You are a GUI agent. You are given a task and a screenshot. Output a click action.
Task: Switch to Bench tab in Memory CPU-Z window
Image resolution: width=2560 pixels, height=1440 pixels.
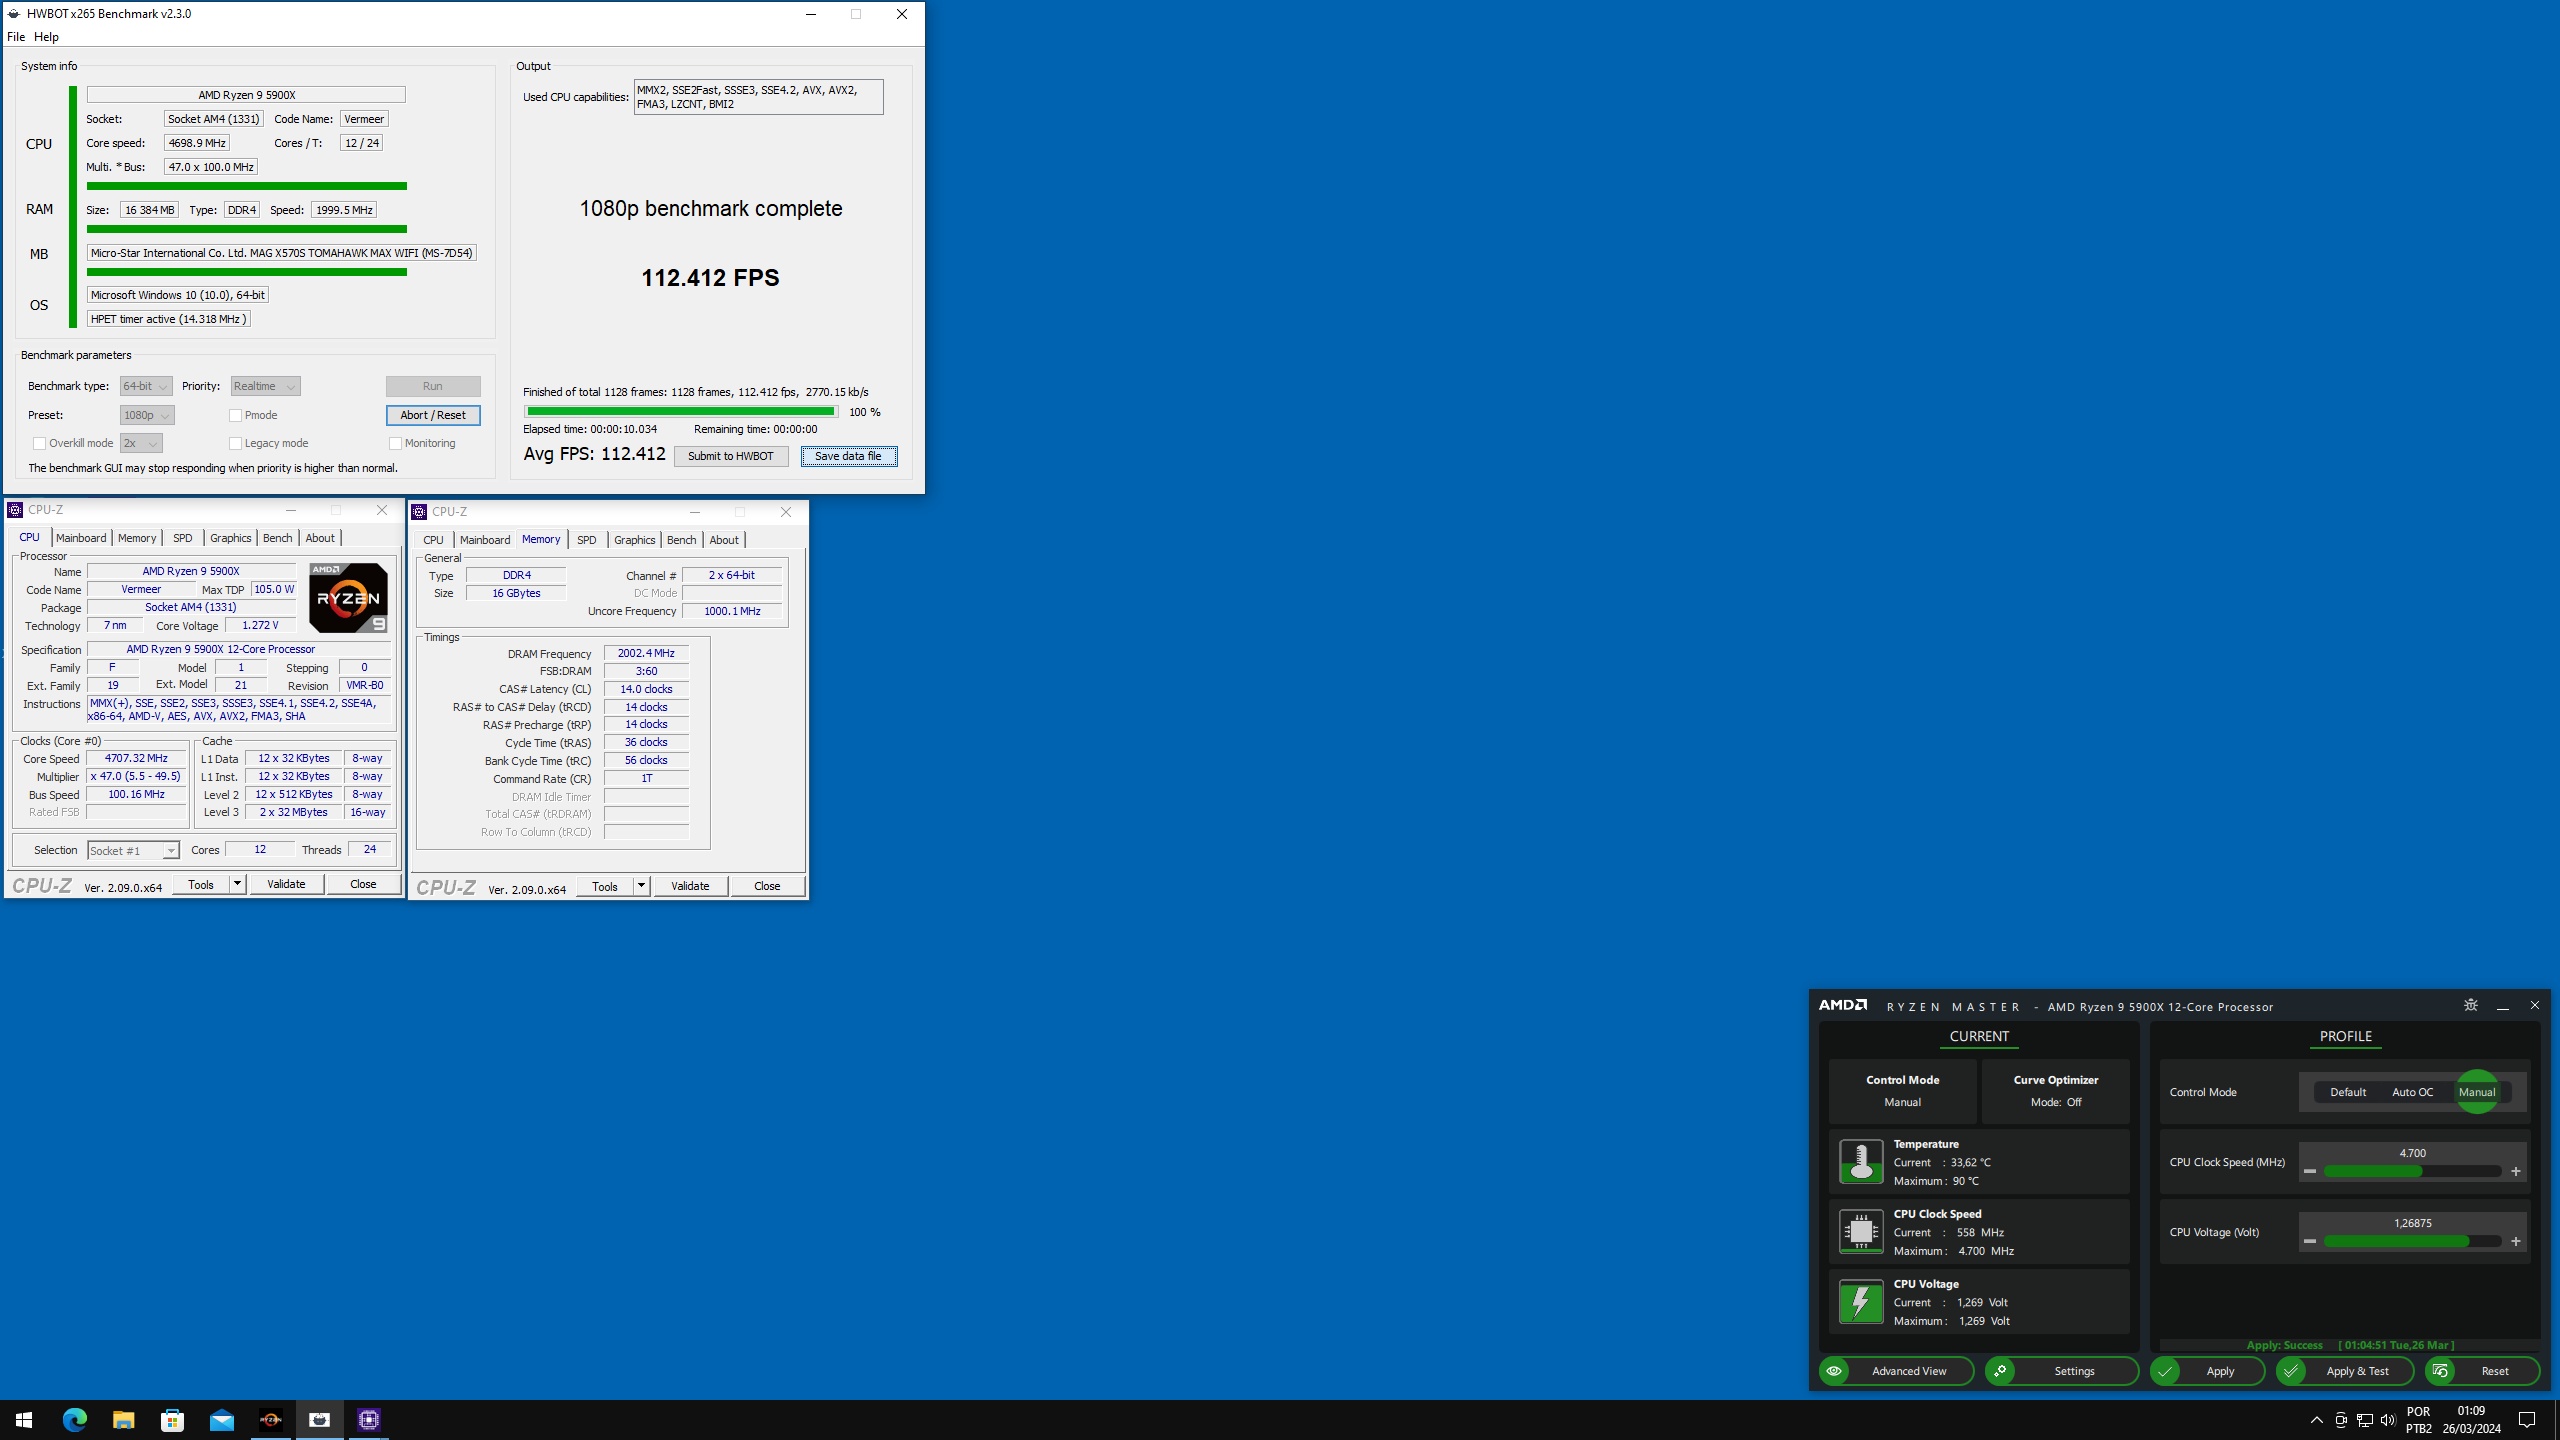(x=682, y=540)
